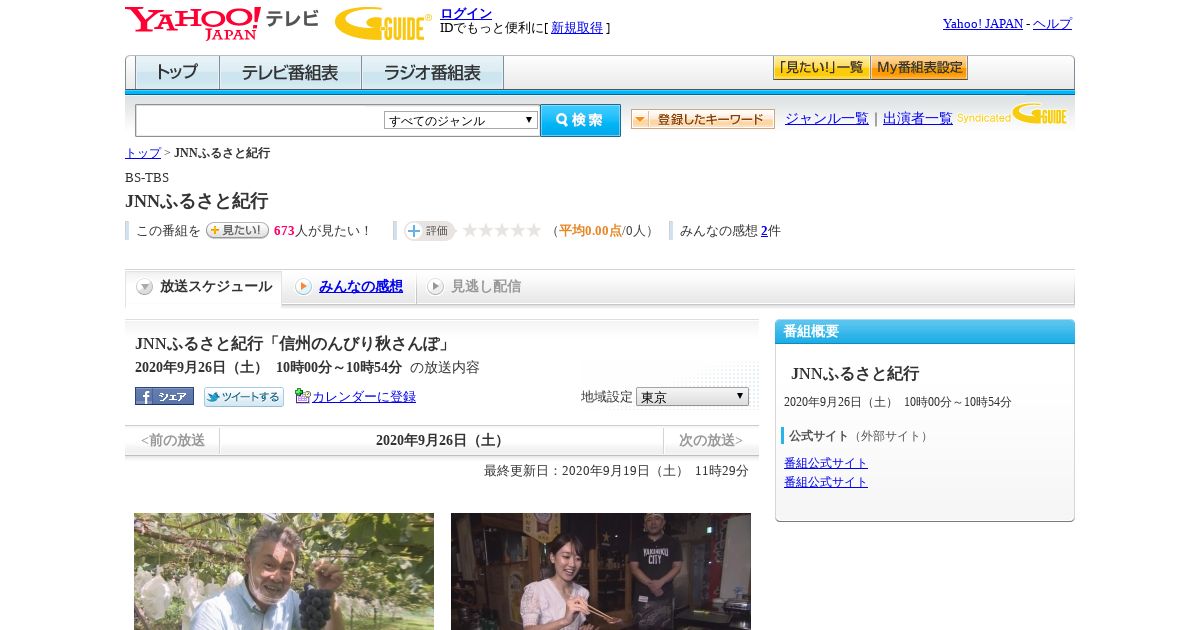This screenshot has width=1200, height=630.
Task: Open the ラジオ番組表 navigation tab
Action: [x=432, y=72]
